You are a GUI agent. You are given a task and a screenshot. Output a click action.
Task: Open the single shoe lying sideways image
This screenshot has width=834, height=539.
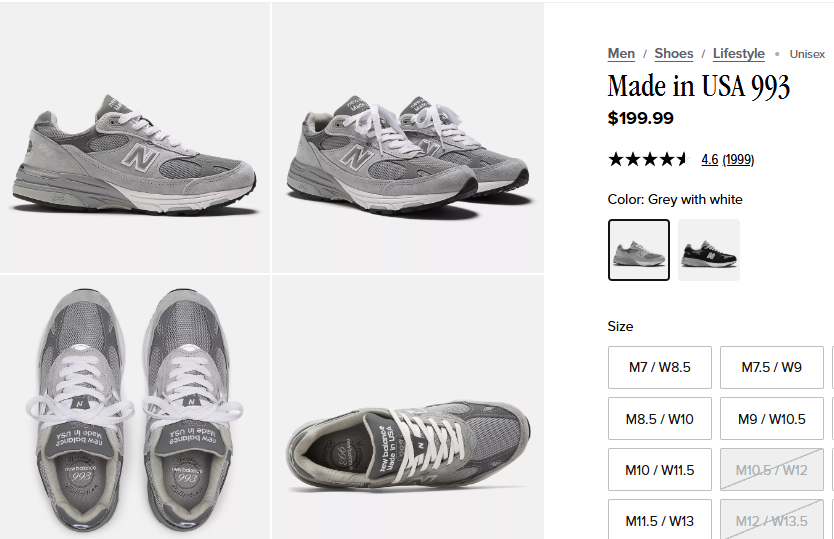(408, 407)
